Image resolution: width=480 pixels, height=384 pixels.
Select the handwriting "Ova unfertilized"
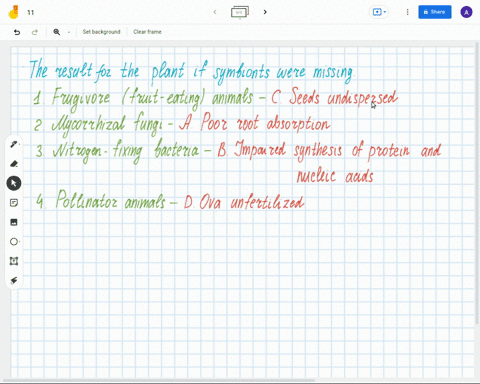pyautogui.click(x=252, y=202)
